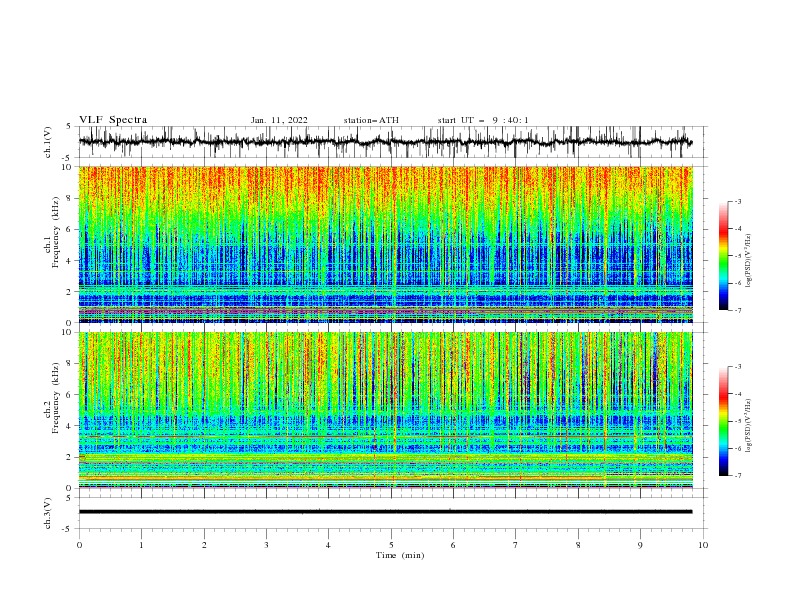The image size is (792, 612).
Task: Click the "5" tick of the ch.1(V) axis
Action: (69, 126)
